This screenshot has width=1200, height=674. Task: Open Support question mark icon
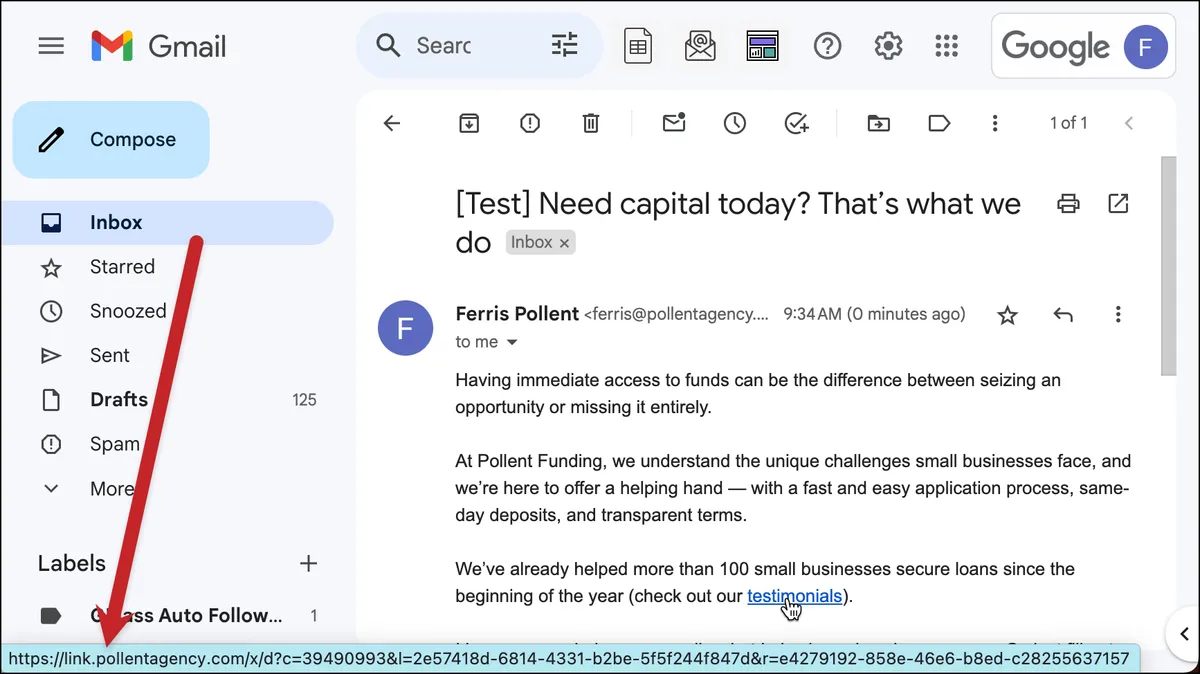point(827,46)
